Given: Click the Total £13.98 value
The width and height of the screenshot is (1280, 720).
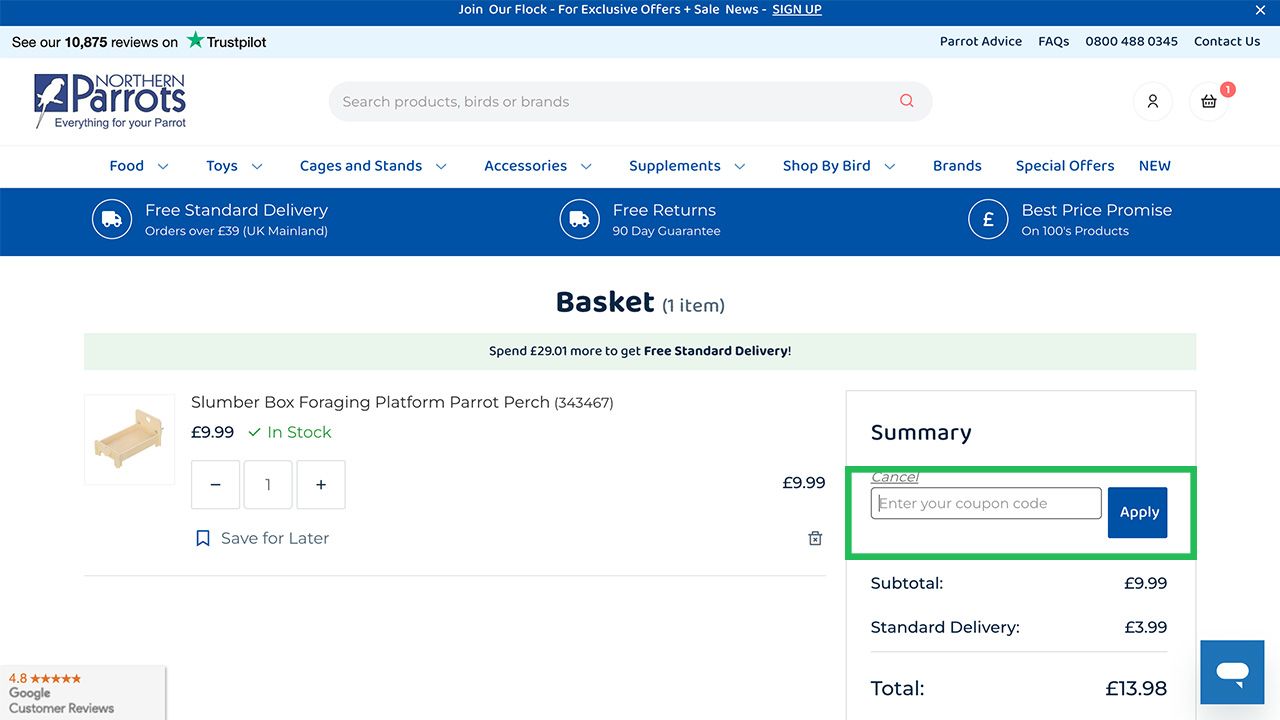Looking at the screenshot, I should [1136, 688].
